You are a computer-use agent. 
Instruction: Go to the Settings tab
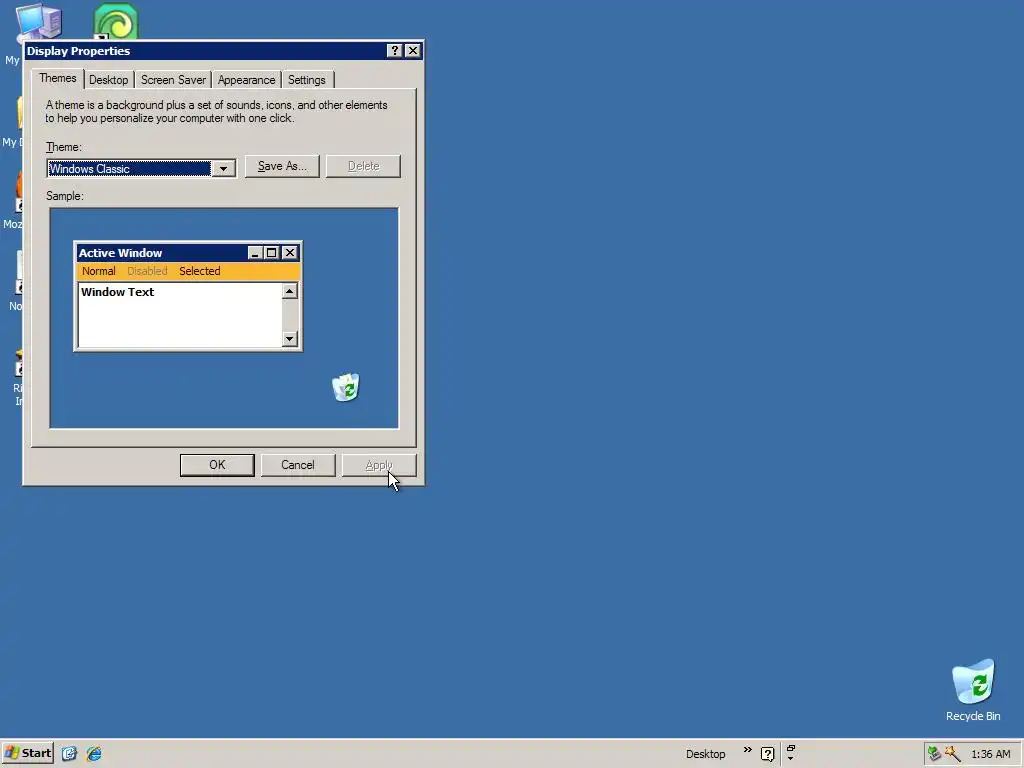306,80
